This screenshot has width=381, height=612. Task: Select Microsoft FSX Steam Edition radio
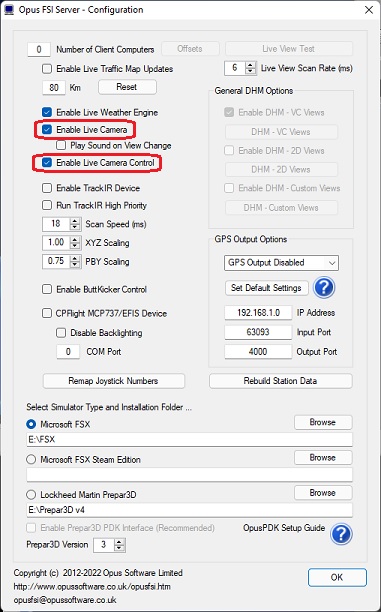point(31,460)
